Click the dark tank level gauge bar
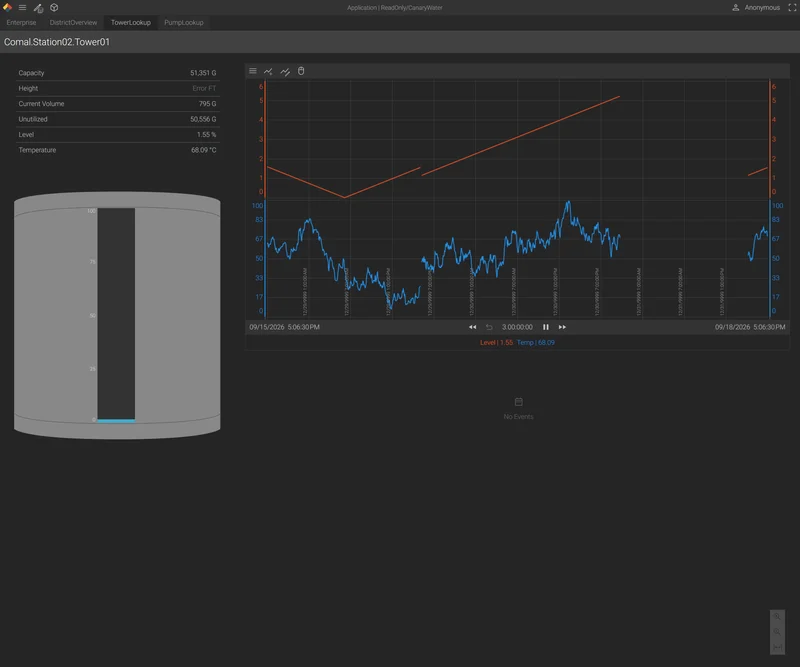The image size is (800, 667). [x=116, y=313]
